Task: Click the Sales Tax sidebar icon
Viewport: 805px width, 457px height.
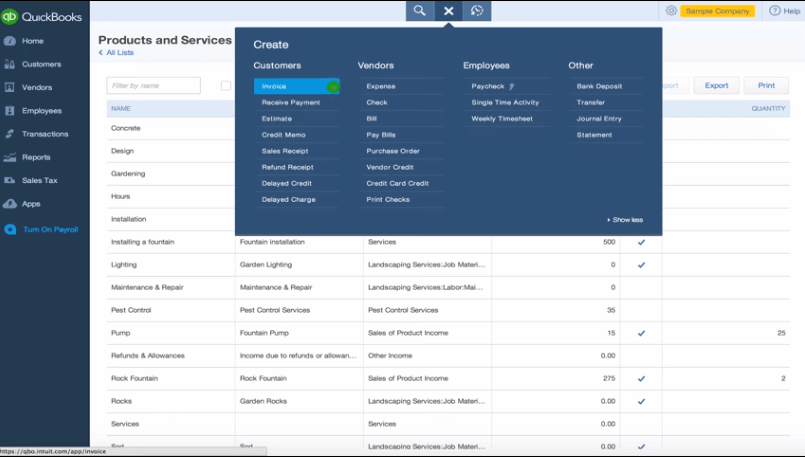Action: click(9, 180)
